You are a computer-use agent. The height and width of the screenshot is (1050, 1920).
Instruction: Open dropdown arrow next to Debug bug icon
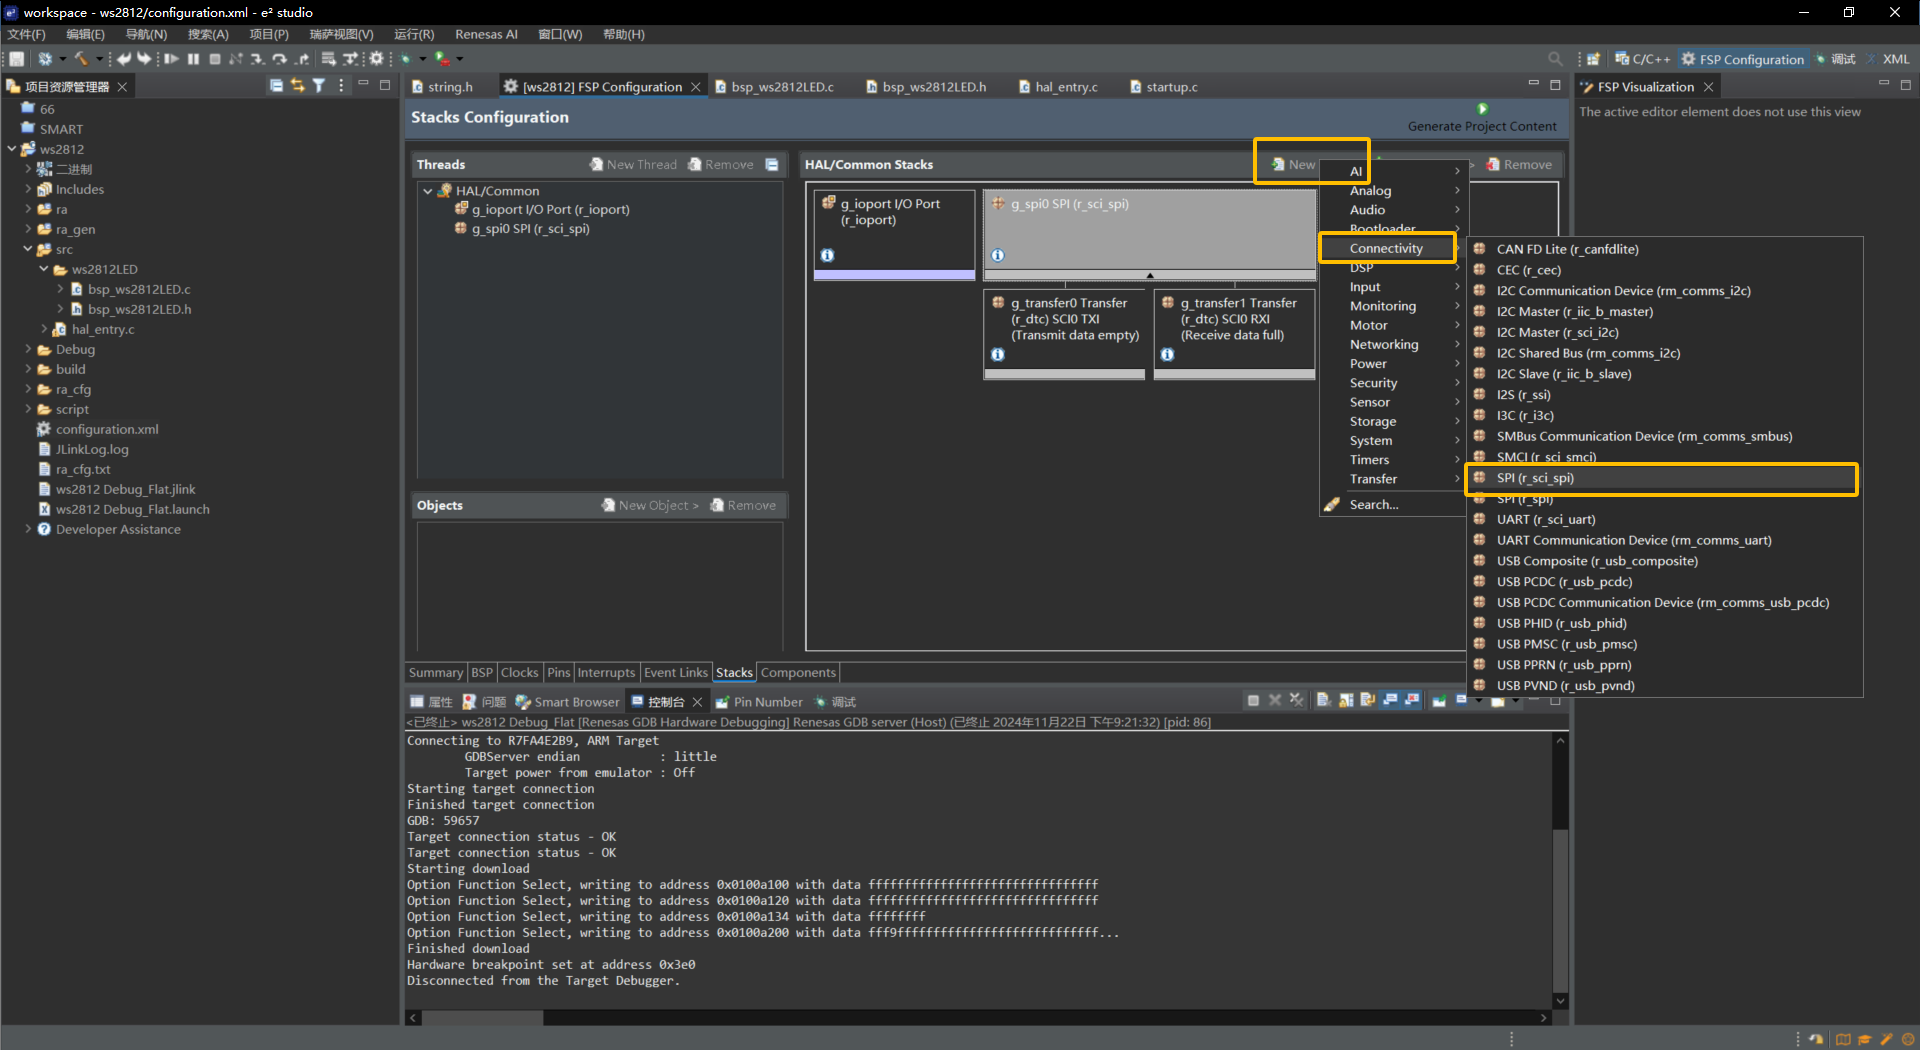point(422,59)
